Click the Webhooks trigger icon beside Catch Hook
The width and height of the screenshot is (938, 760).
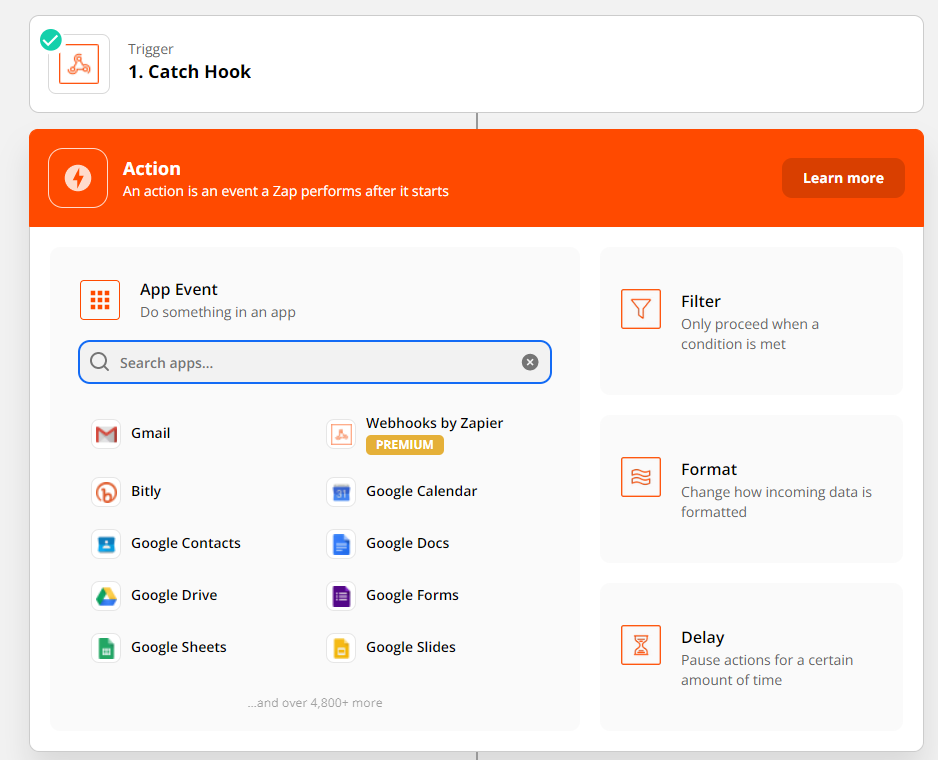[79, 64]
